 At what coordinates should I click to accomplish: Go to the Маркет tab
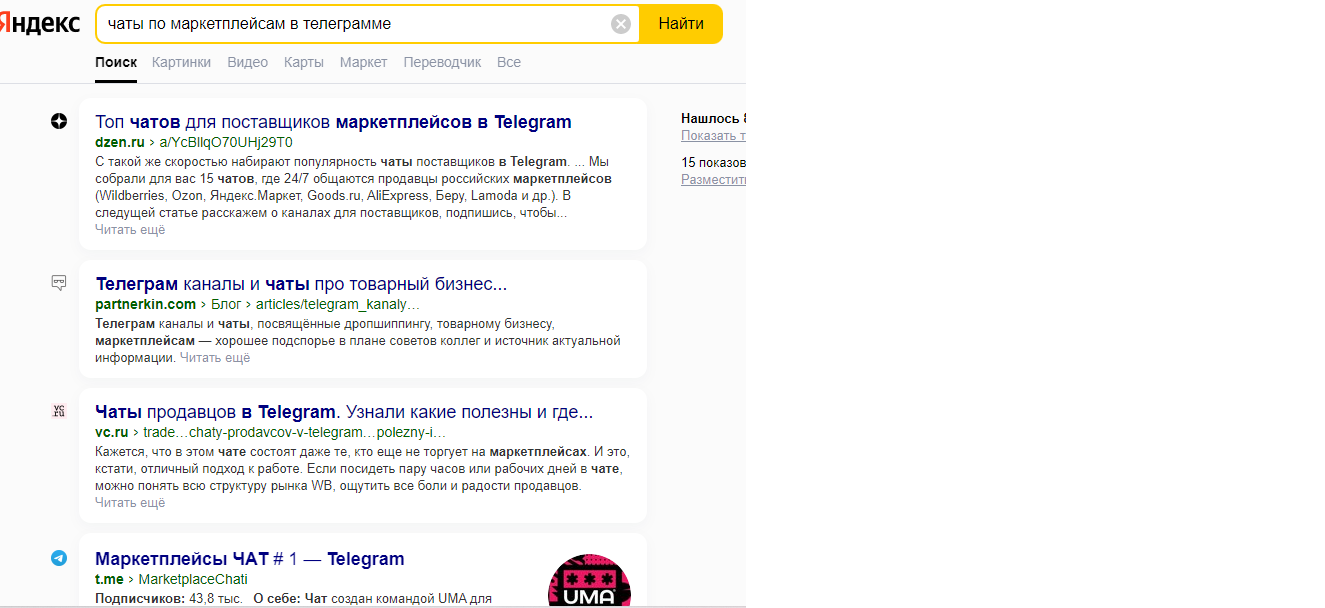coord(363,62)
